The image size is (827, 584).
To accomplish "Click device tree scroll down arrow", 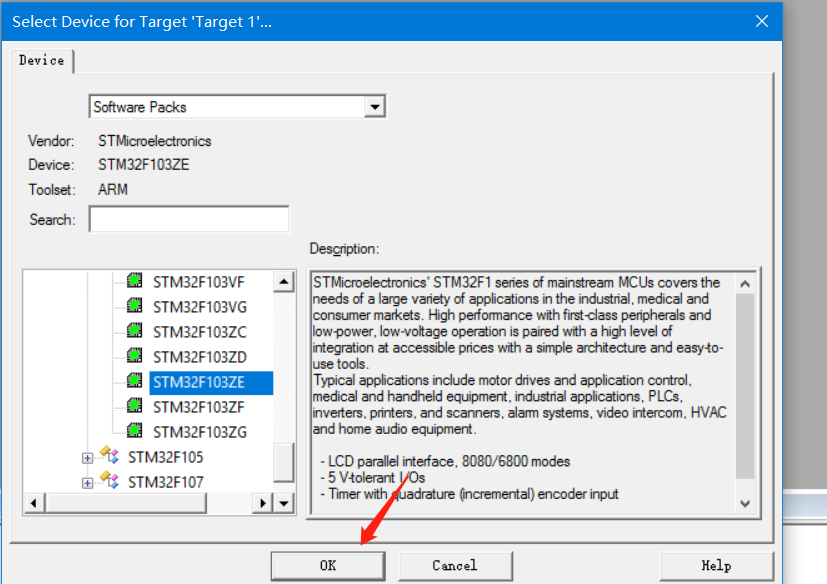I will click(284, 503).
